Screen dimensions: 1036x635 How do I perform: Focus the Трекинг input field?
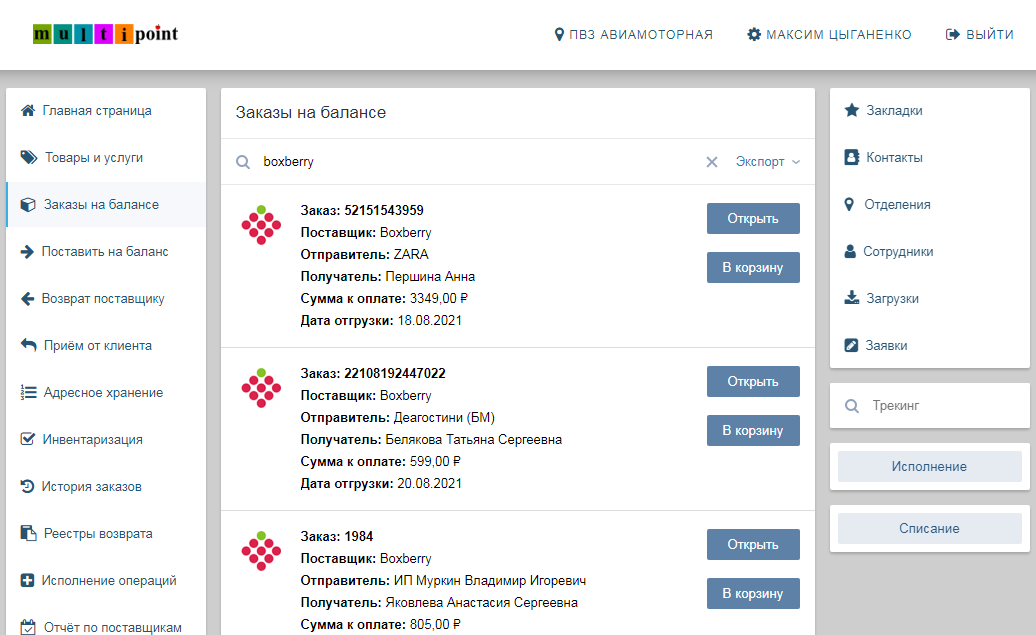click(945, 406)
